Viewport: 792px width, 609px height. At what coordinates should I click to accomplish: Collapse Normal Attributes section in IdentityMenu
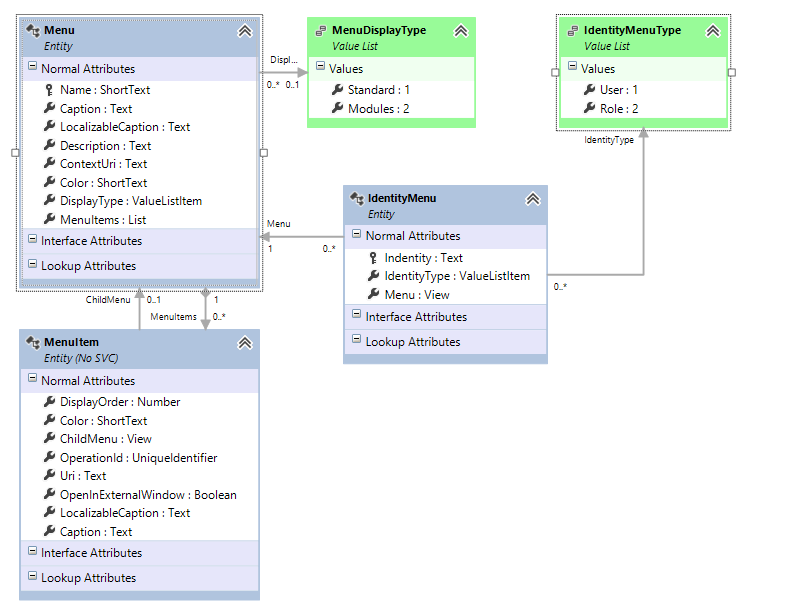click(357, 233)
